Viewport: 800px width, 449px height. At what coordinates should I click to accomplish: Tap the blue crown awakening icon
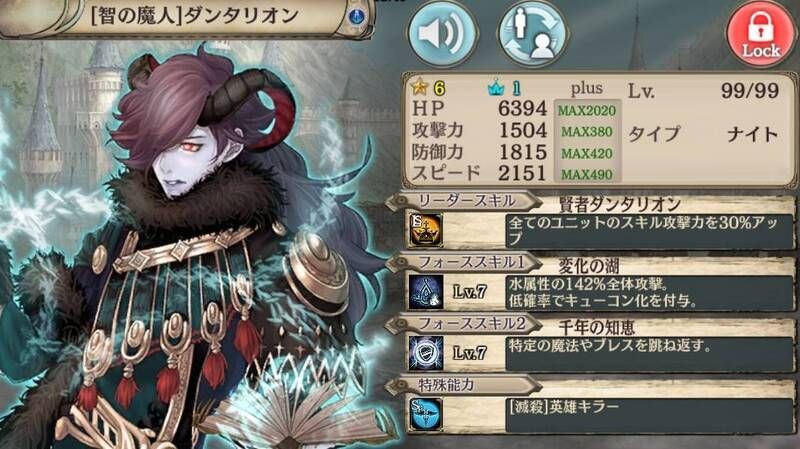coord(496,89)
